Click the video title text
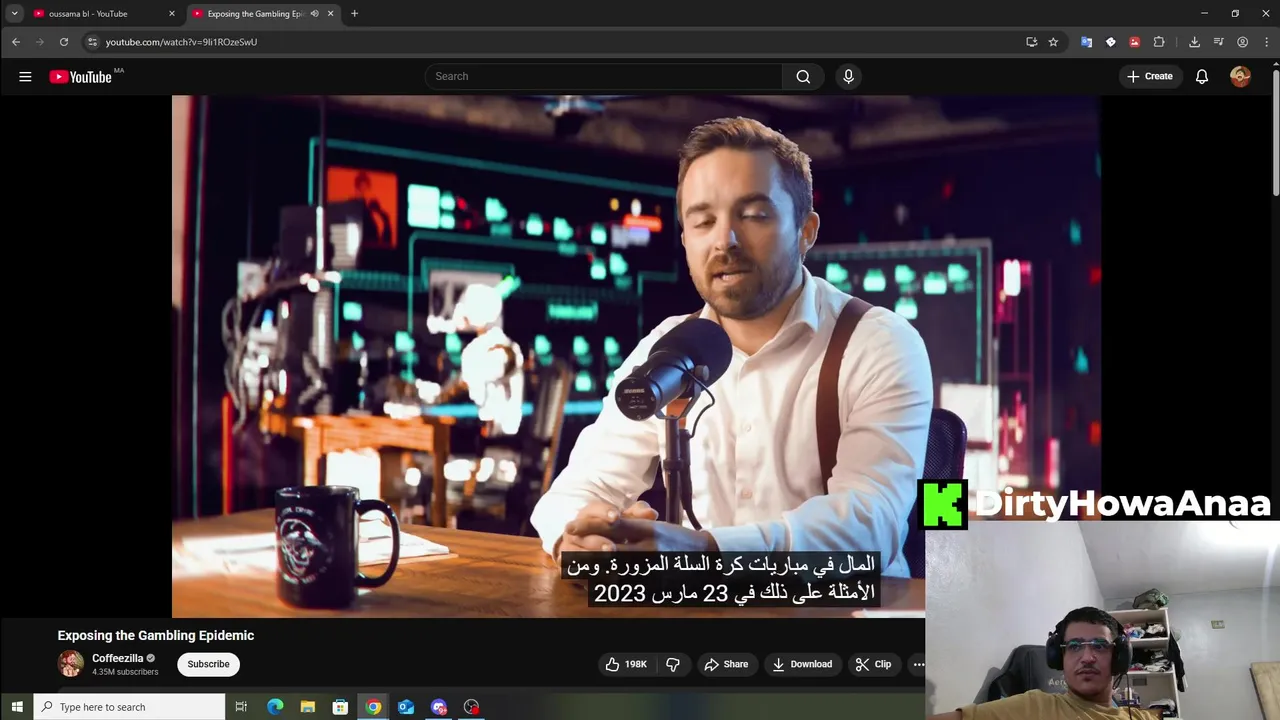Screen dimensions: 1280x720 156,635
